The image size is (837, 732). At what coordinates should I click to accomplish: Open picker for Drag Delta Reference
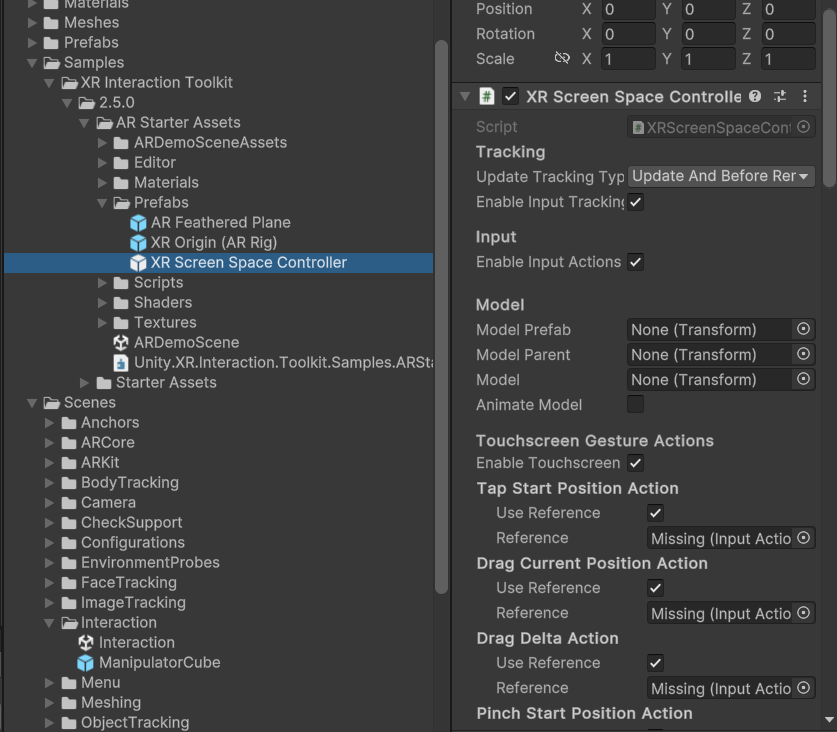click(803, 688)
